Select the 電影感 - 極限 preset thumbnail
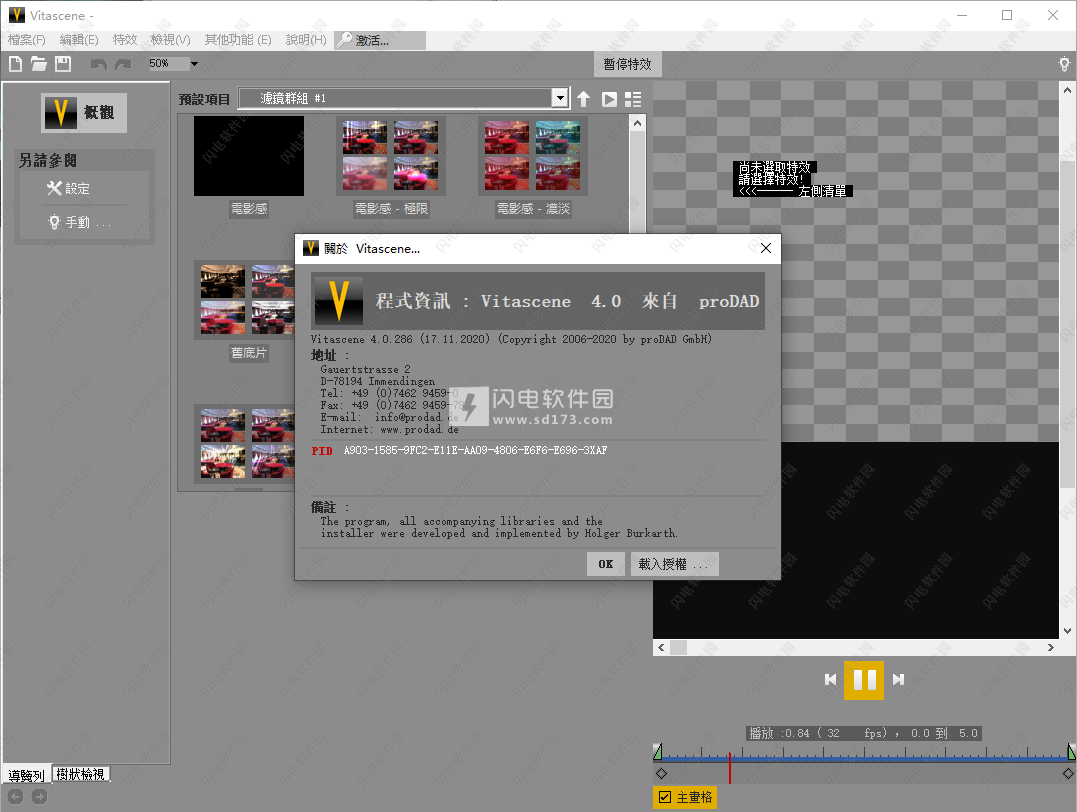1077x812 pixels. (391, 156)
